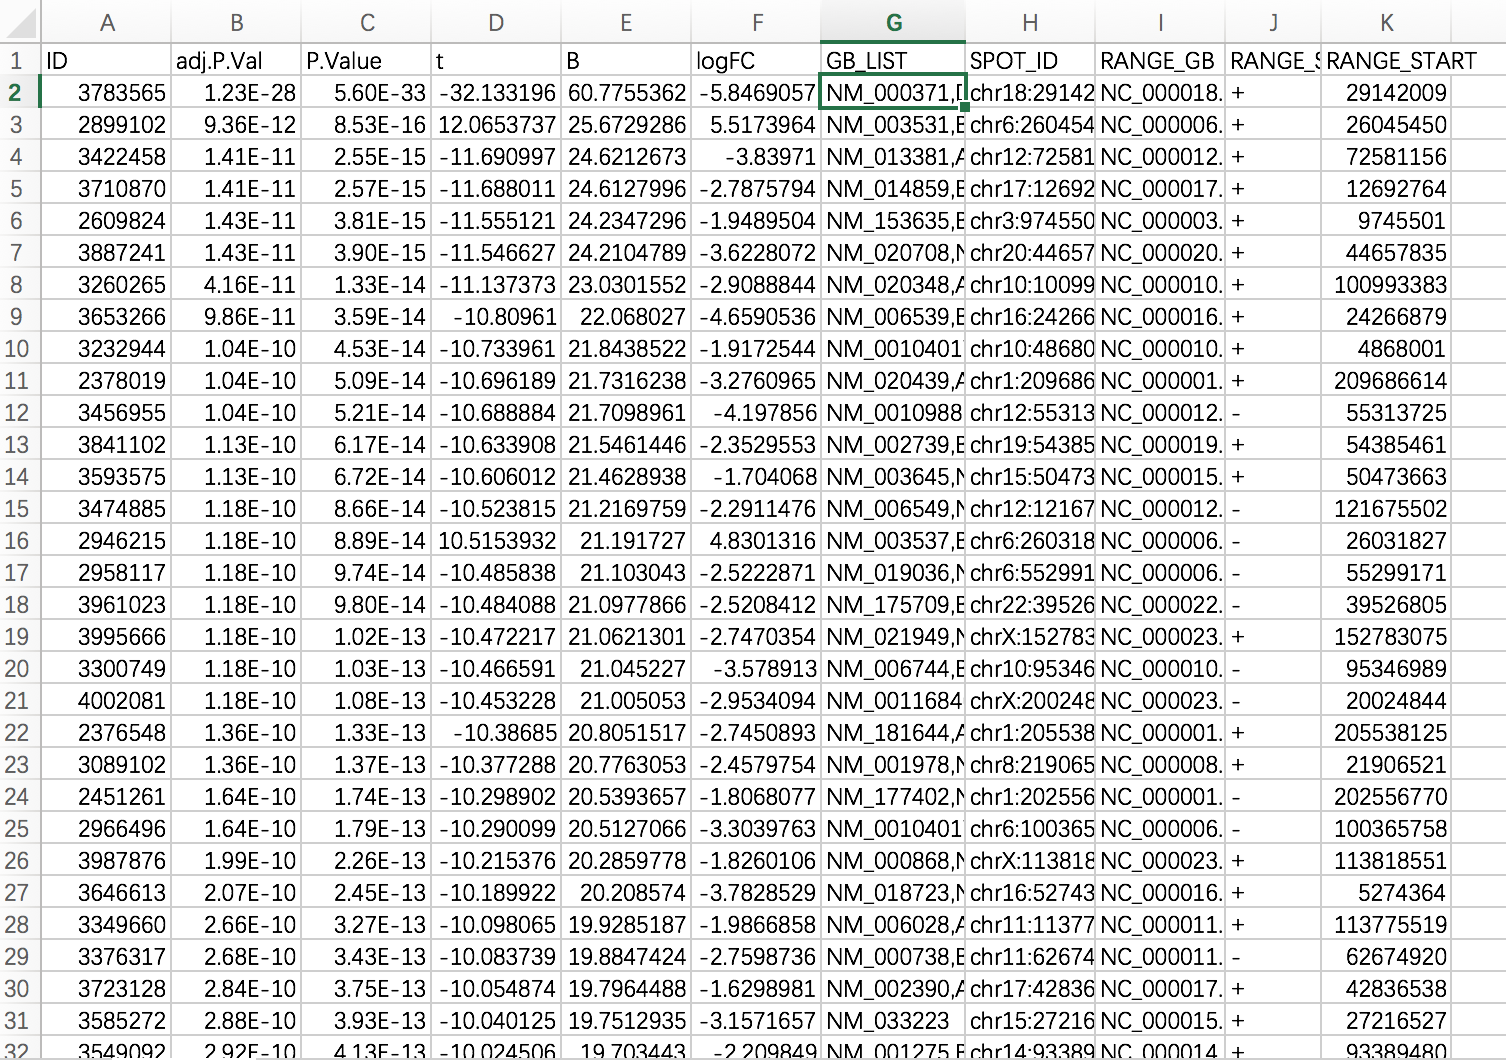
Task: Click the RANGE_START header cell
Action: (x=1386, y=60)
